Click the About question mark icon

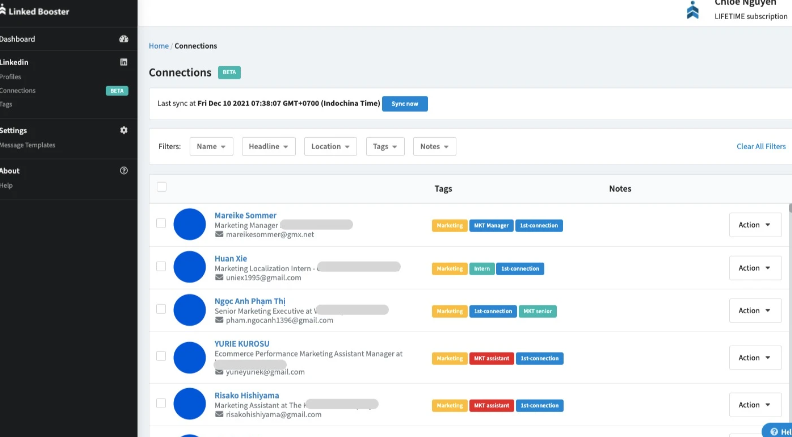pyautogui.click(x=124, y=171)
